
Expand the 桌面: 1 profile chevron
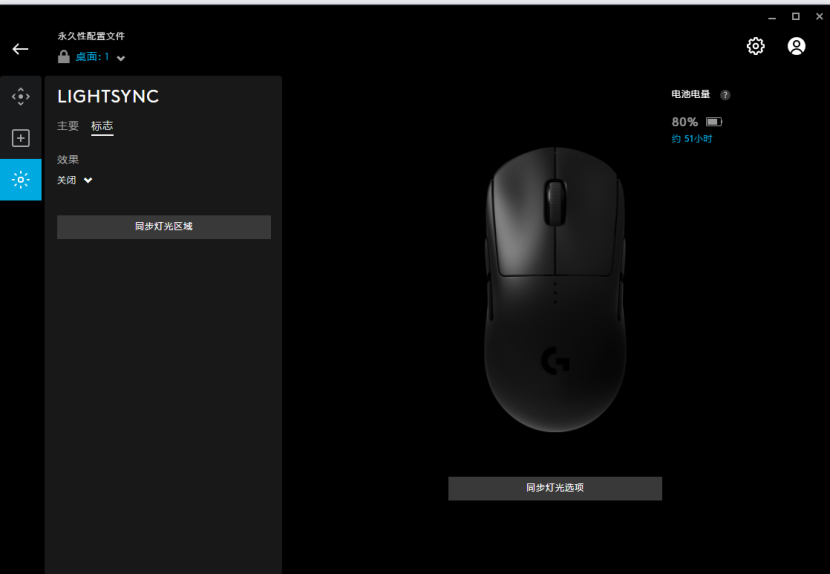[121, 58]
